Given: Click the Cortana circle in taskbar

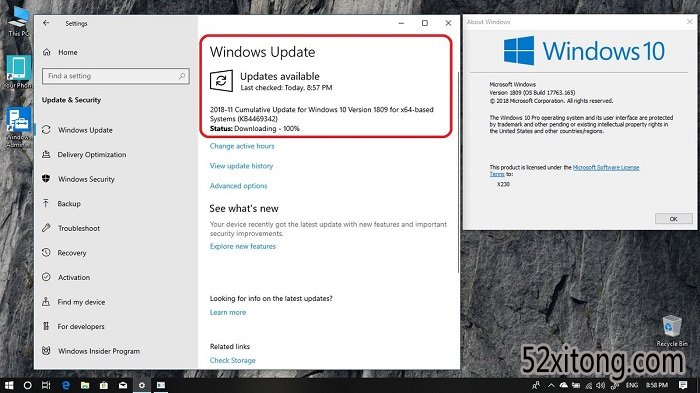Looking at the screenshot, I should pos(27,385).
